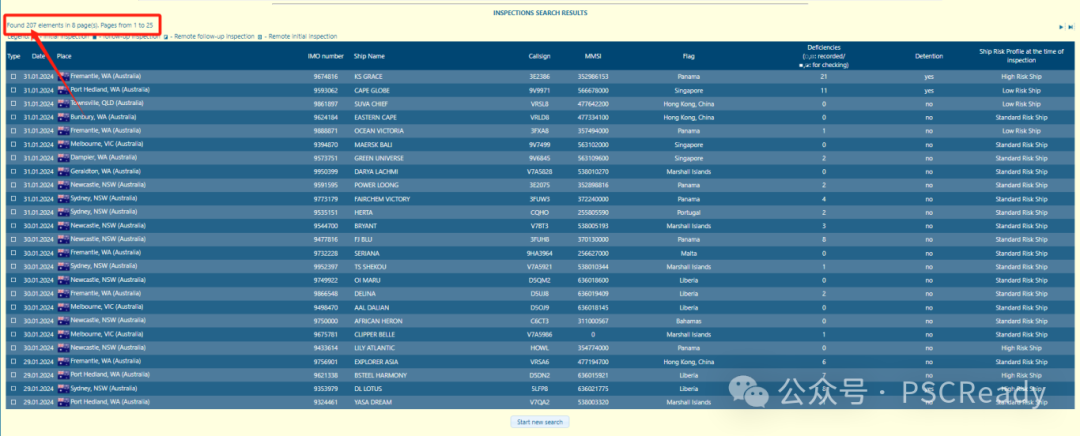
Task: Click the Detention column header
Action: [x=928, y=56]
